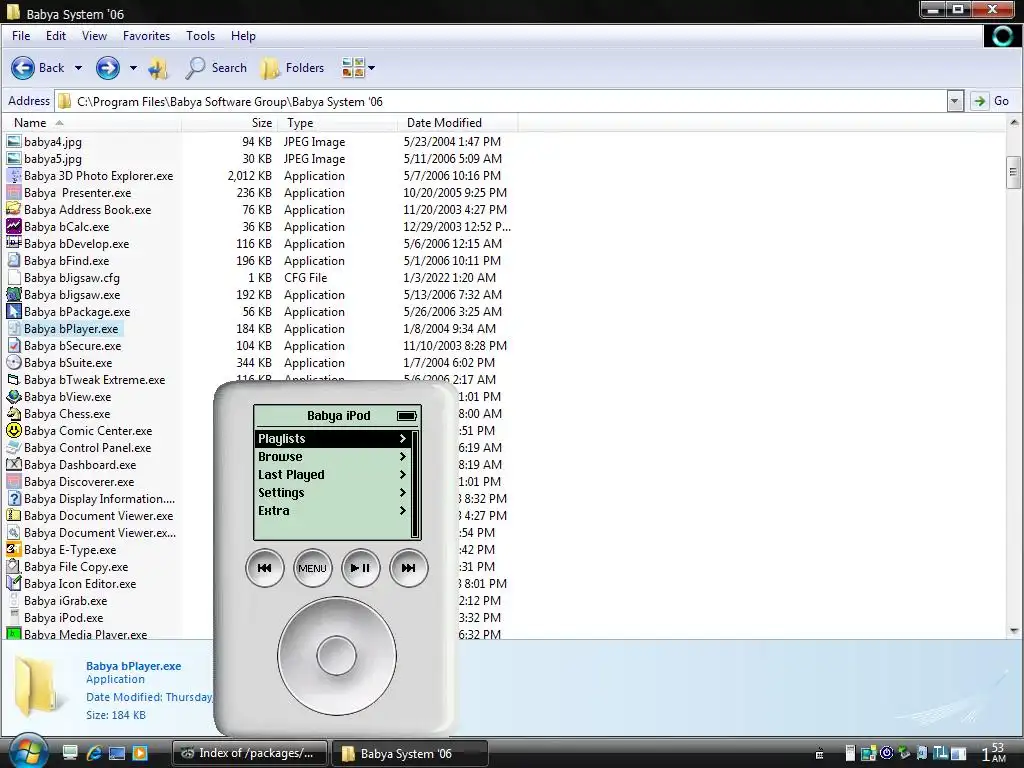Expand the address bar dropdown

pyautogui.click(x=955, y=101)
